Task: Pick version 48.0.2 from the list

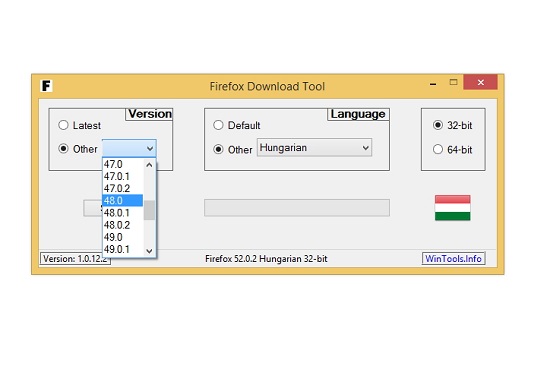Action: coord(123,225)
